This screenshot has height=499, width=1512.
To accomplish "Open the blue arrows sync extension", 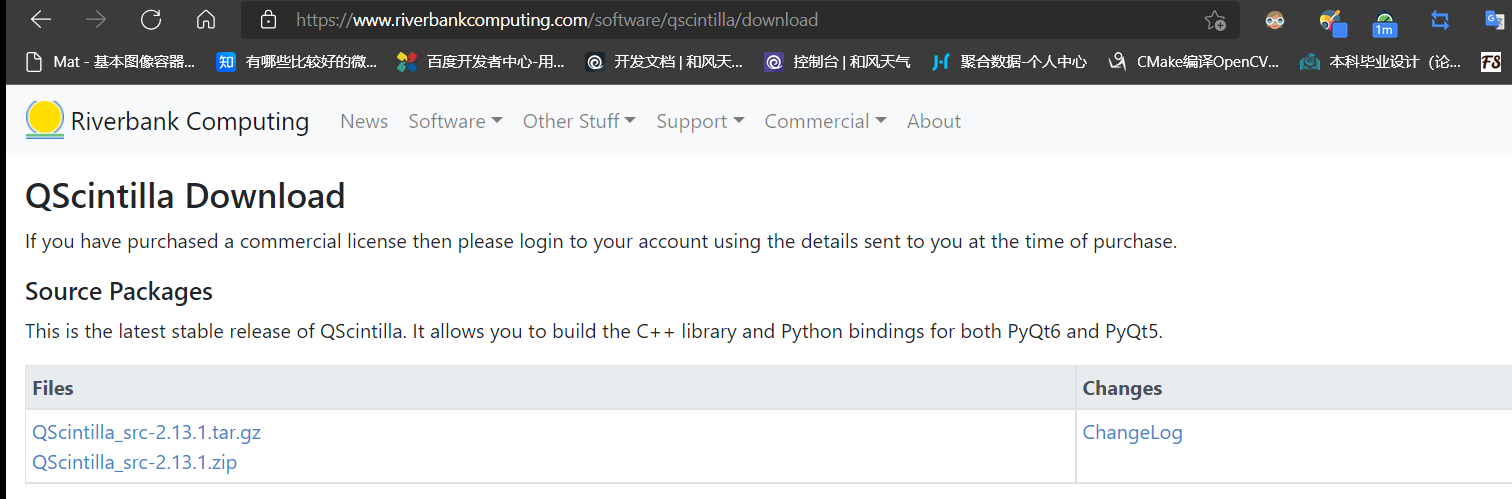I will pyautogui.click(x=1440, y=19).
